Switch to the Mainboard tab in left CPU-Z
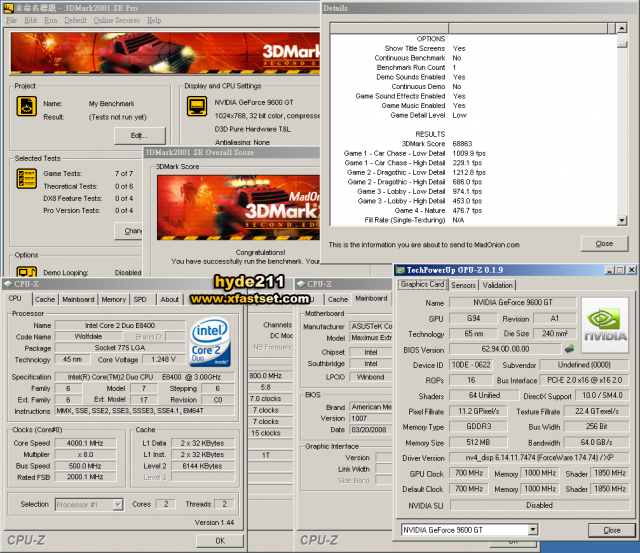 click(x=78, y=300)
